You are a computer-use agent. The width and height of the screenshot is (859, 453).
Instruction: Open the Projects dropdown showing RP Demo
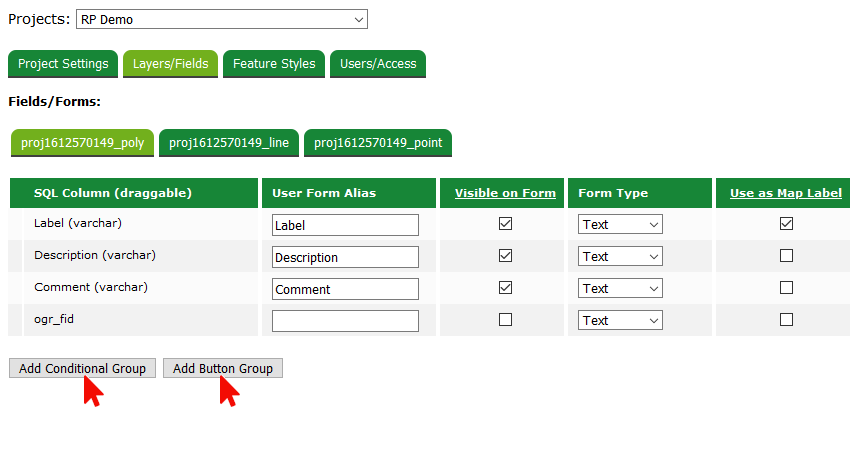click(221, 19)
